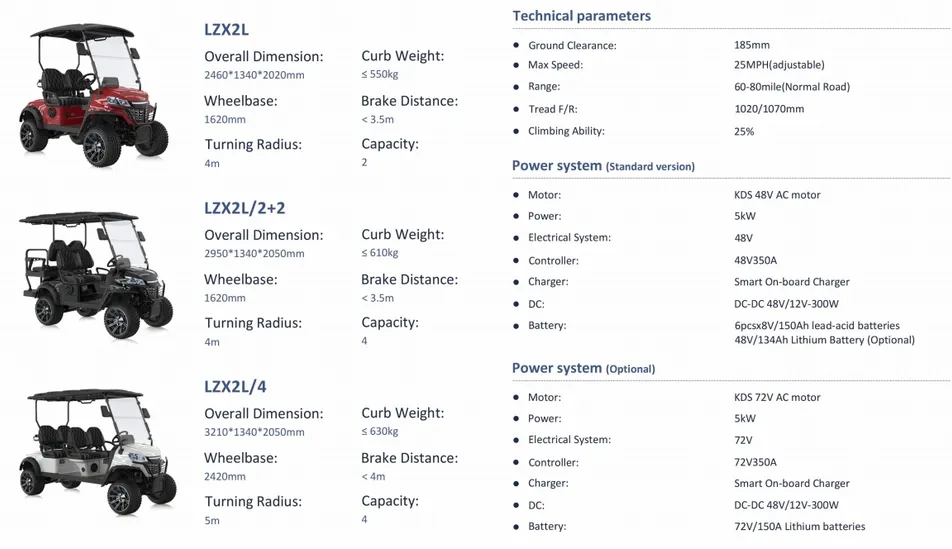Image resolution: width=952 pixels, height=549 pixels.
Task: Click the Technical parameters section heading
Action: tap(581, 16)
